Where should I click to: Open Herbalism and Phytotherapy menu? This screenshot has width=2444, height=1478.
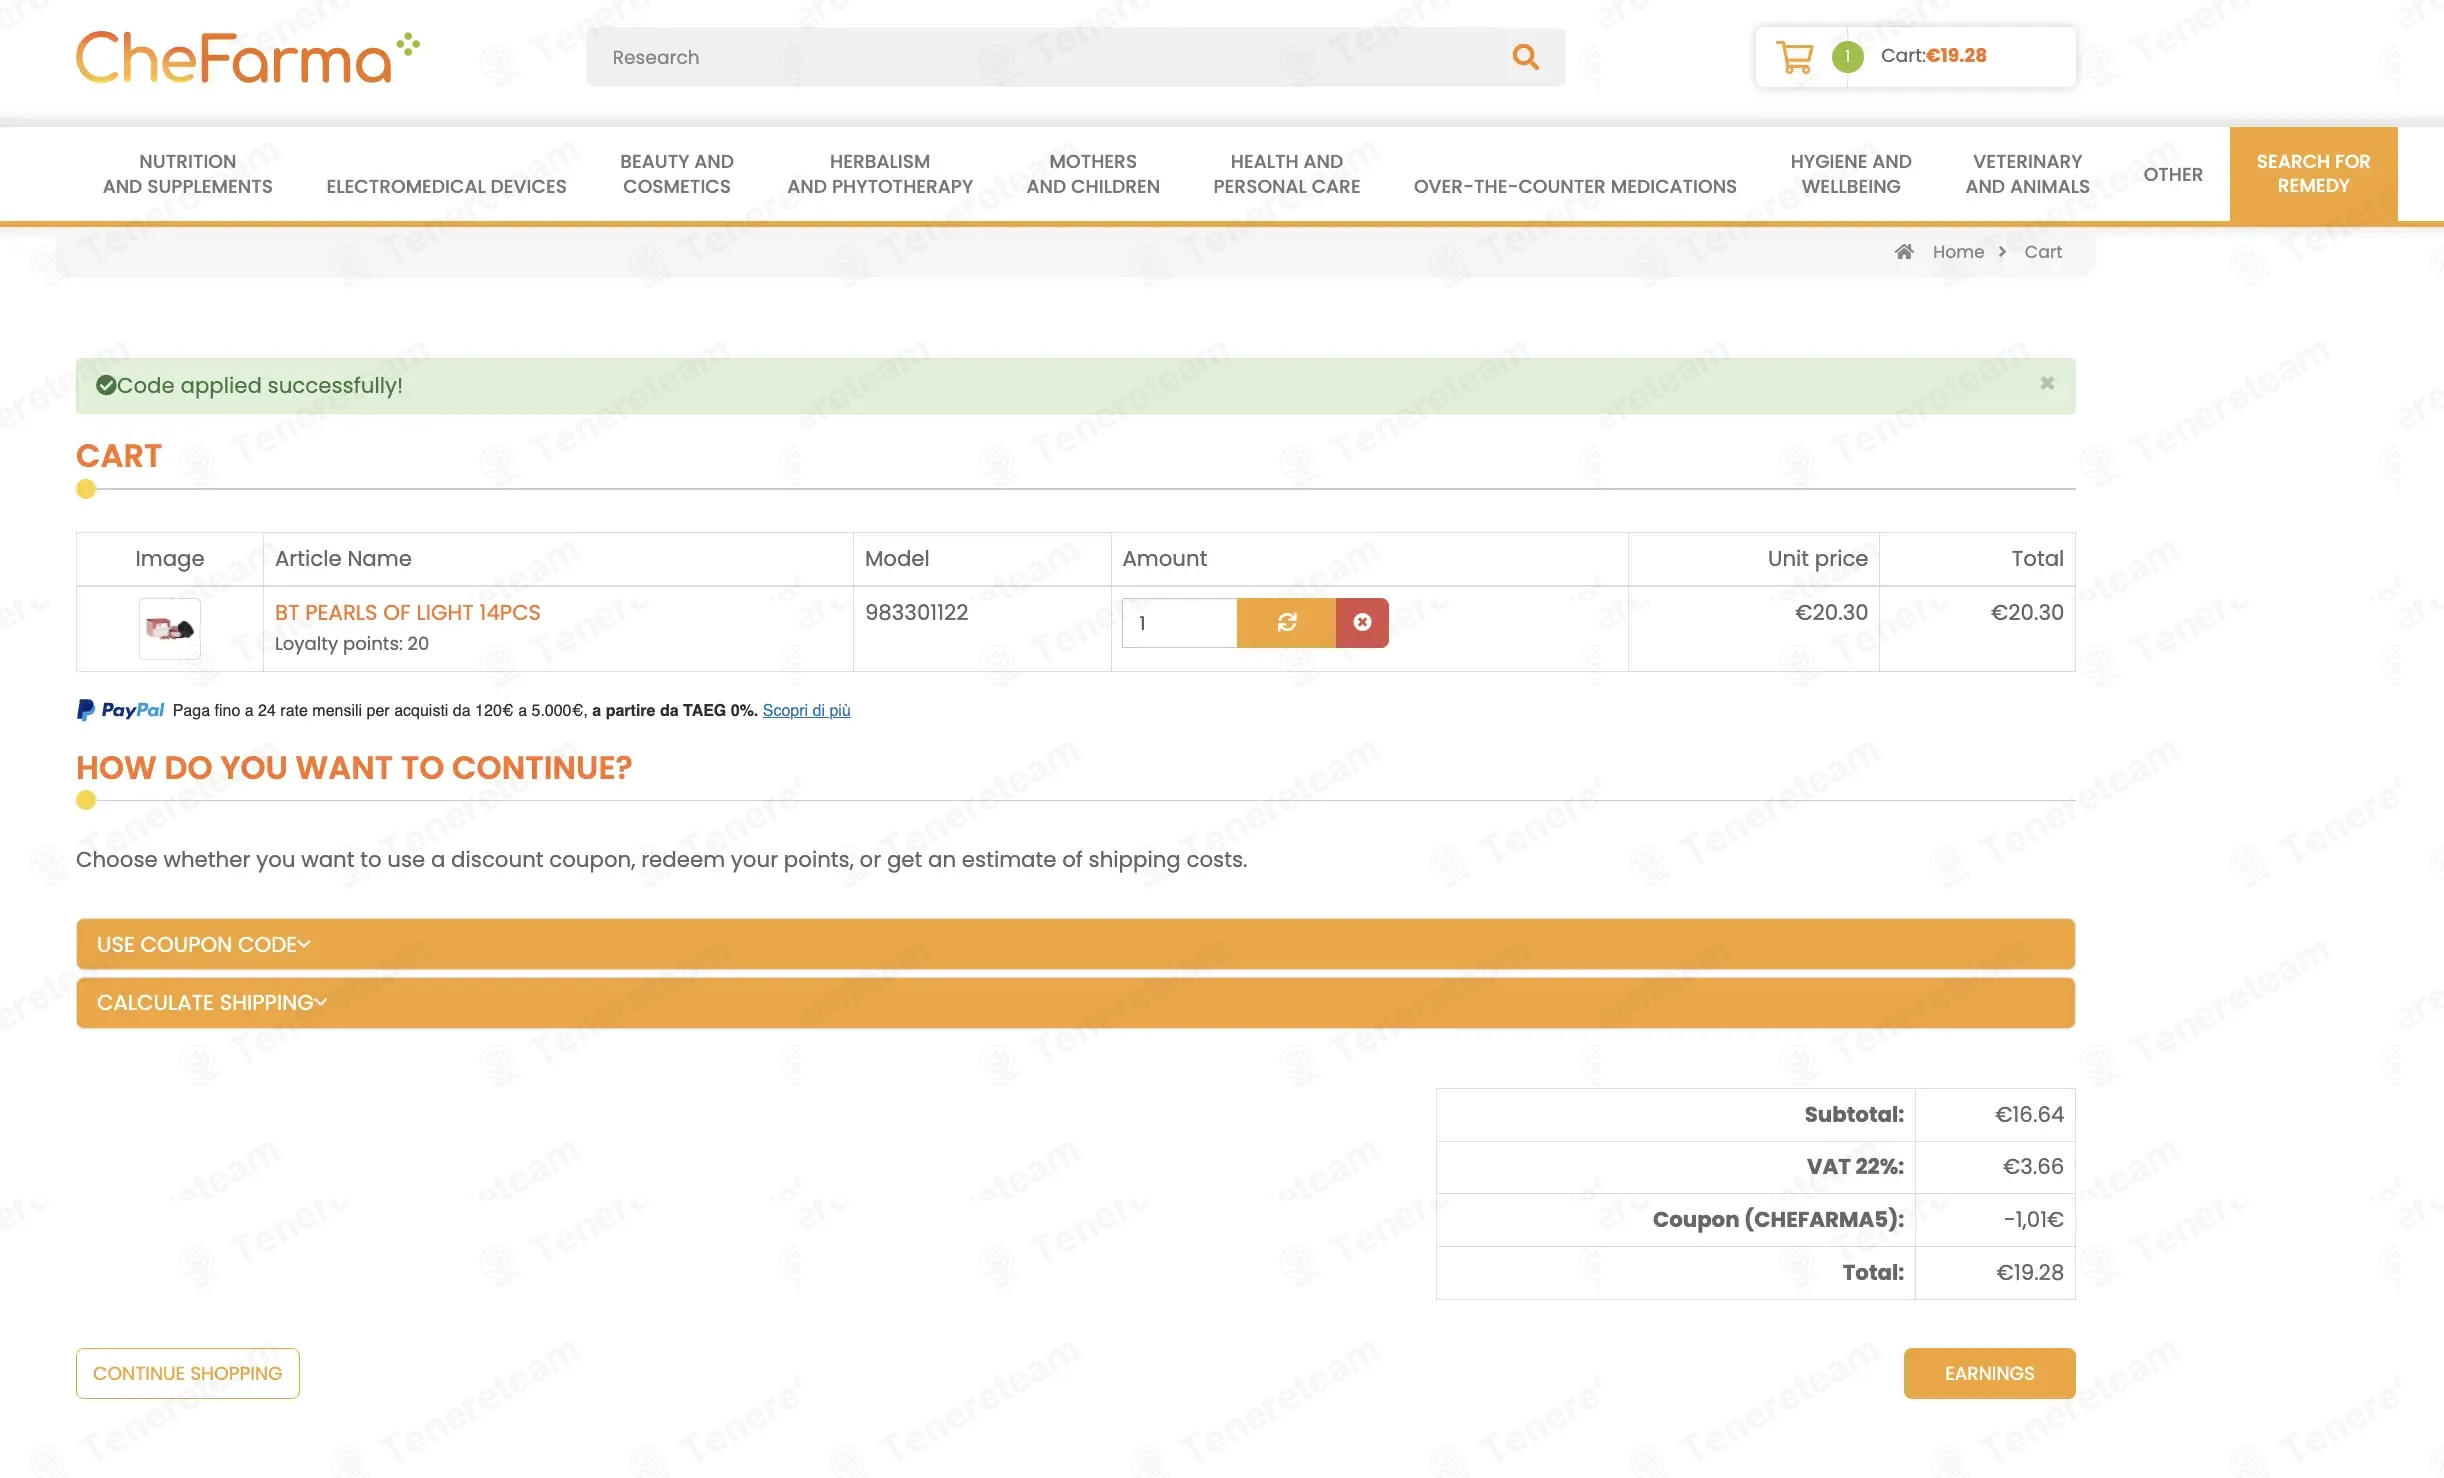(880, 174)
